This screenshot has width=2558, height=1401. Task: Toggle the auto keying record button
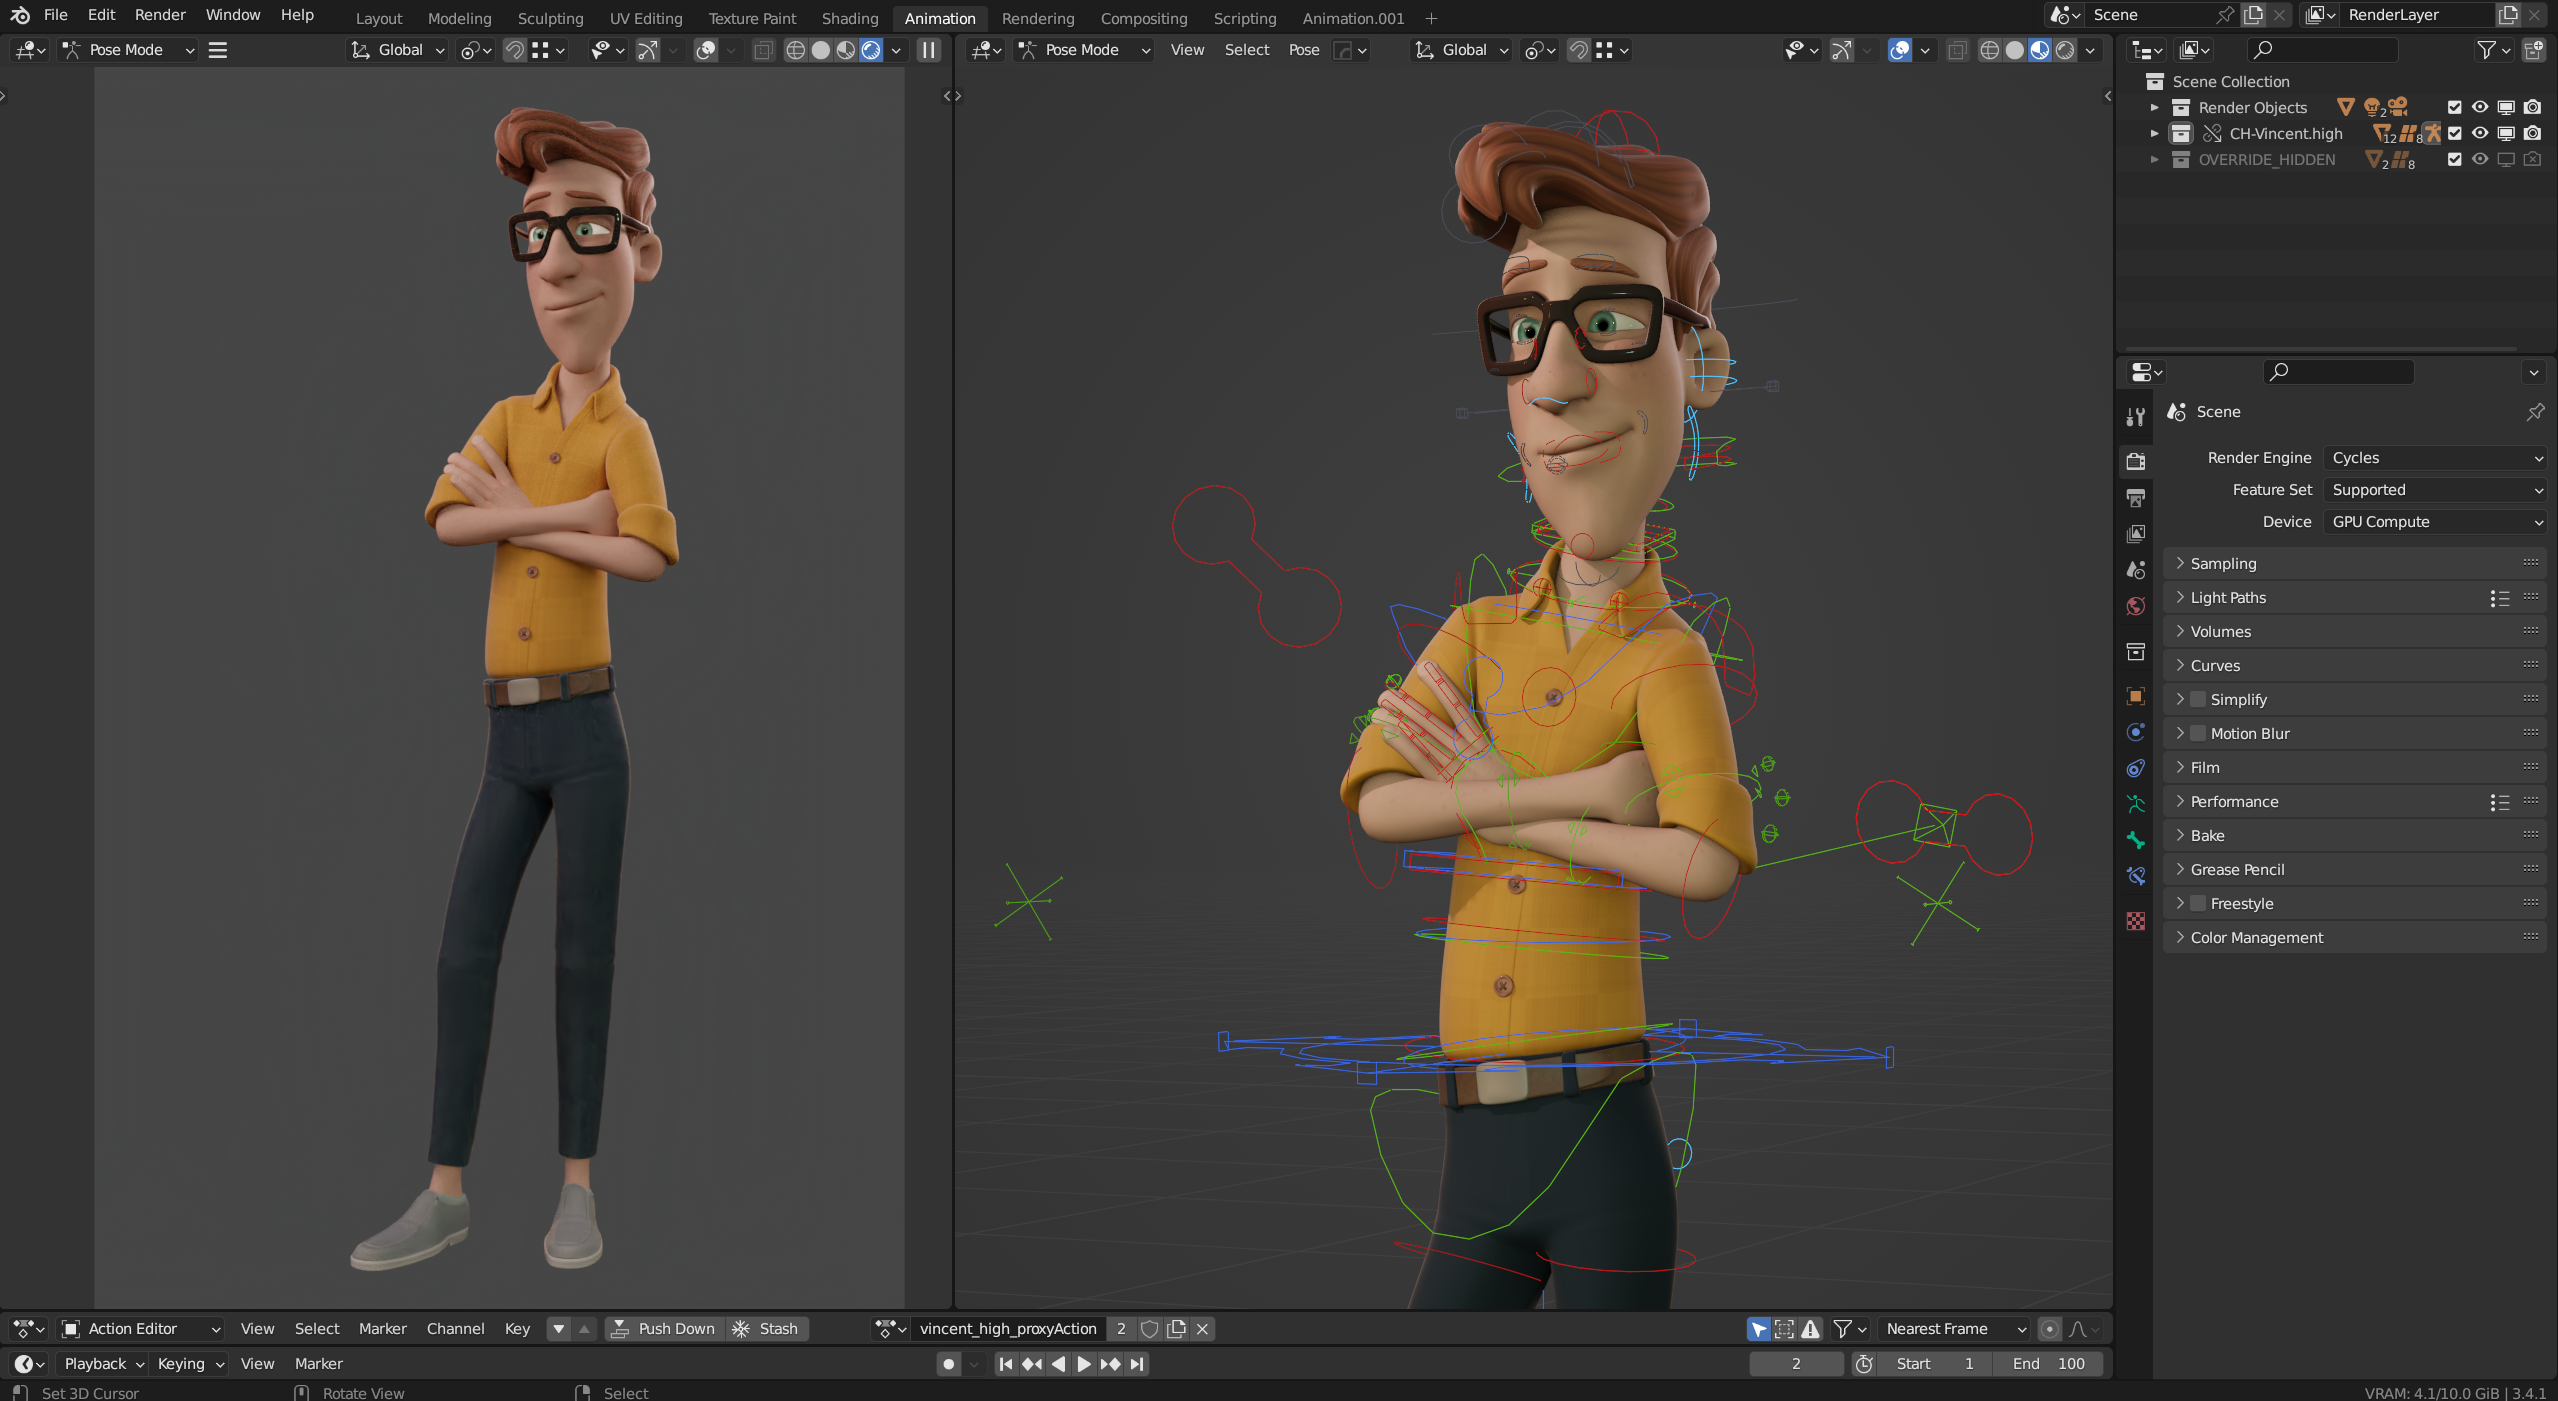948,1363
